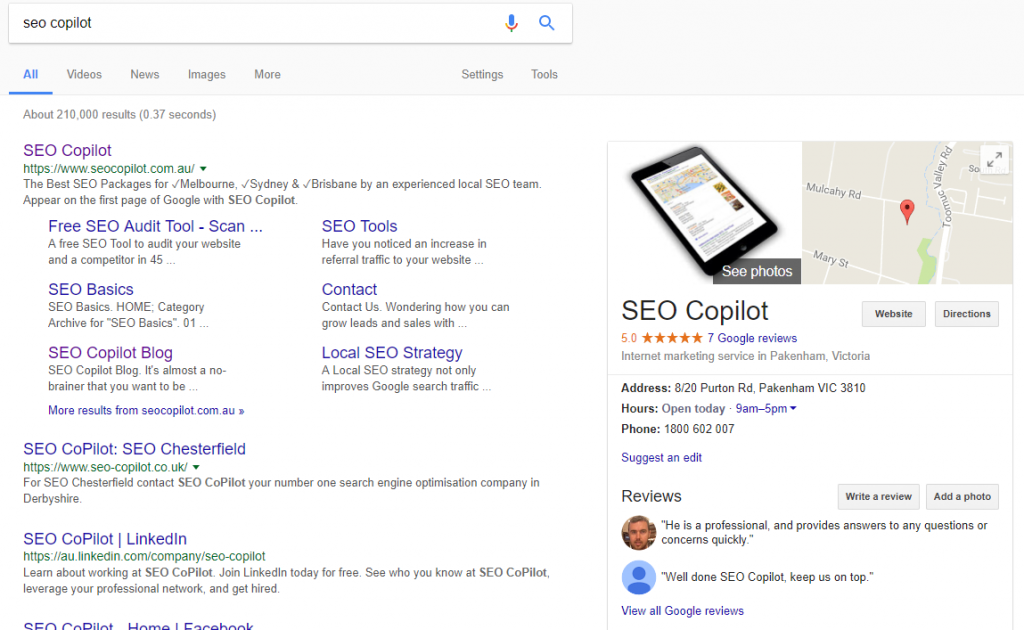Start voice search with the microphone icon
The image size is (1024, 630).
pyautogui.click(x=511, y=23)
